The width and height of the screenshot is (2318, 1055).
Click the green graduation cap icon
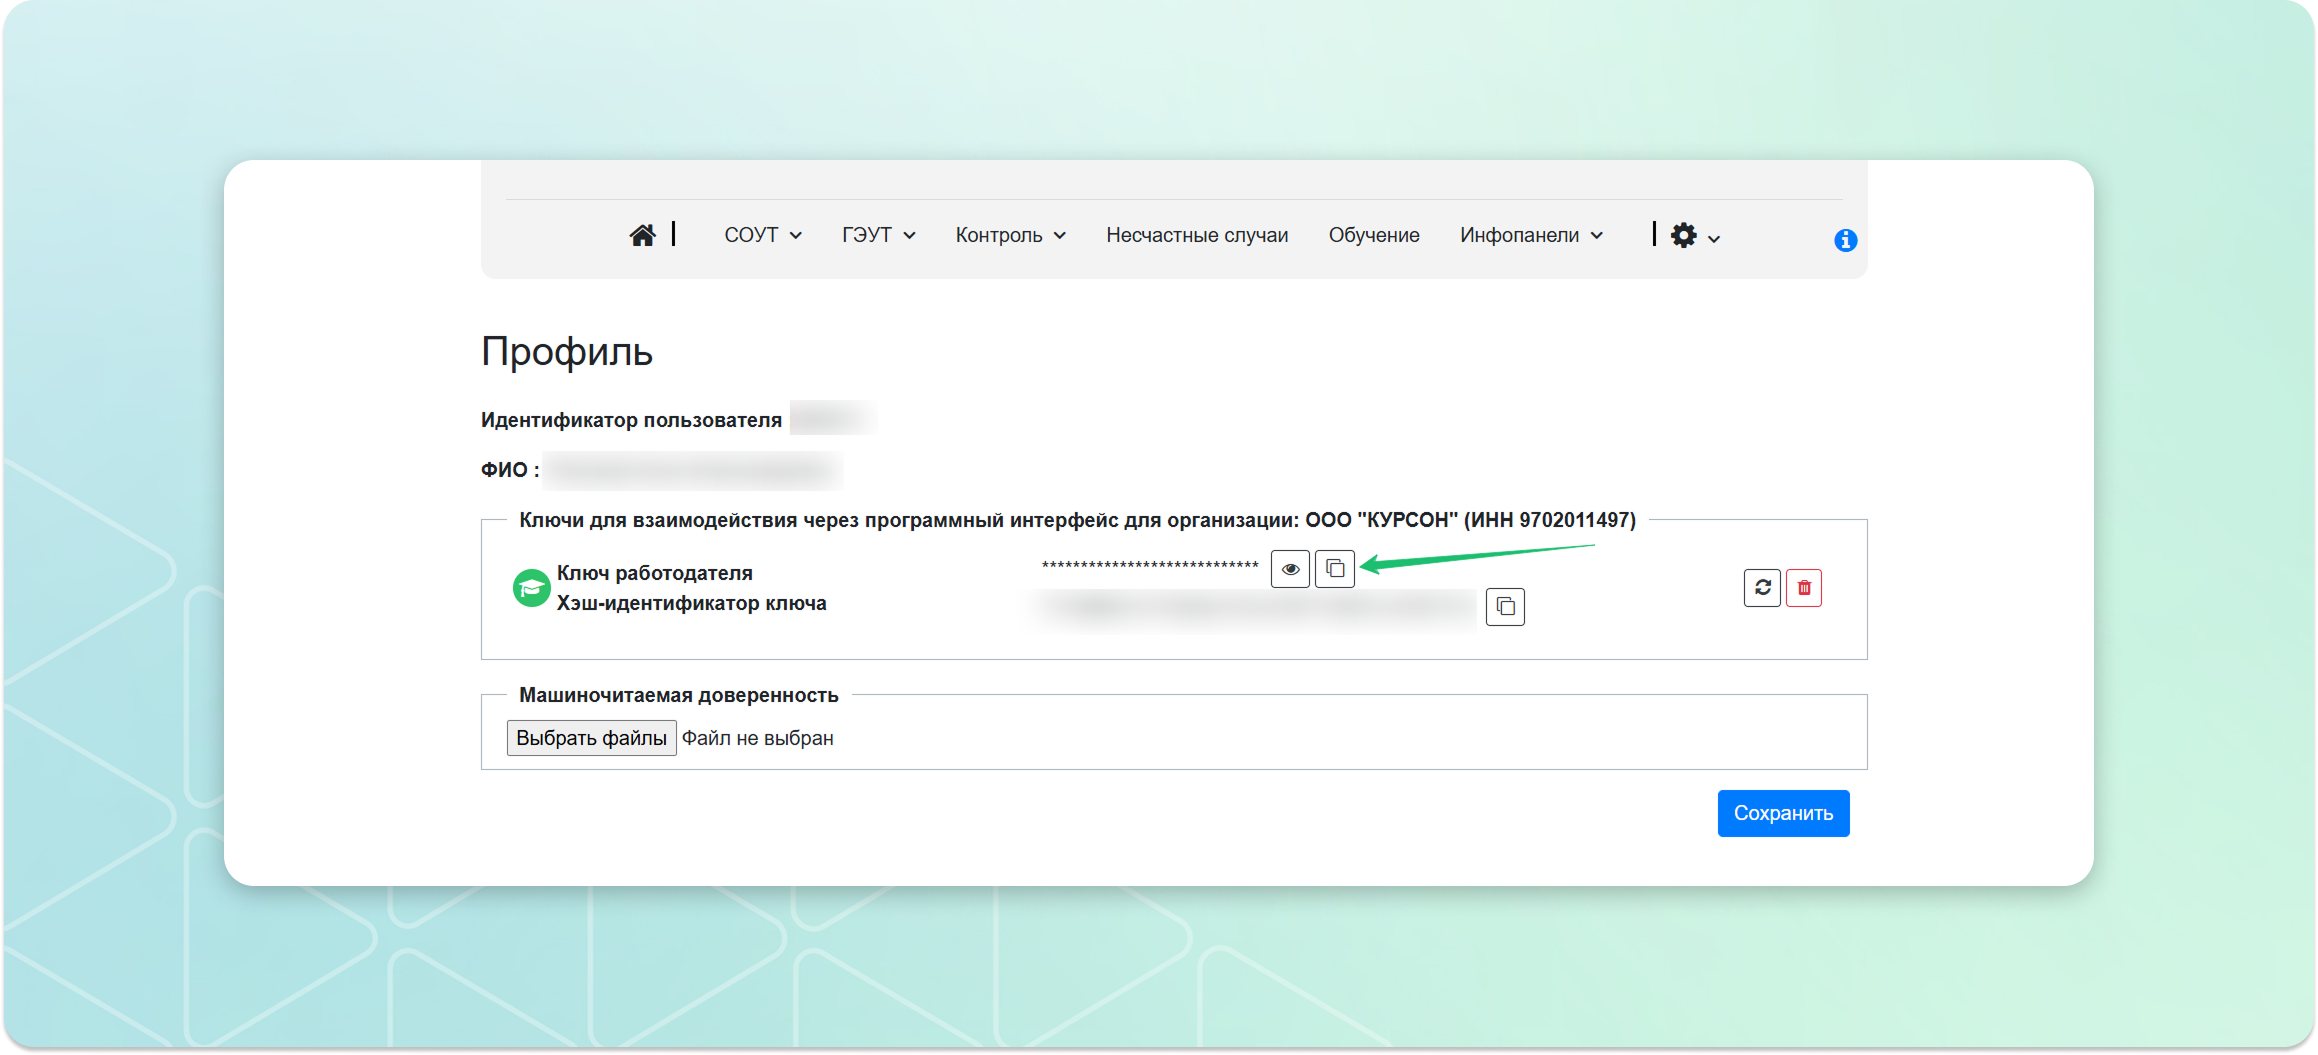[531, 588]
